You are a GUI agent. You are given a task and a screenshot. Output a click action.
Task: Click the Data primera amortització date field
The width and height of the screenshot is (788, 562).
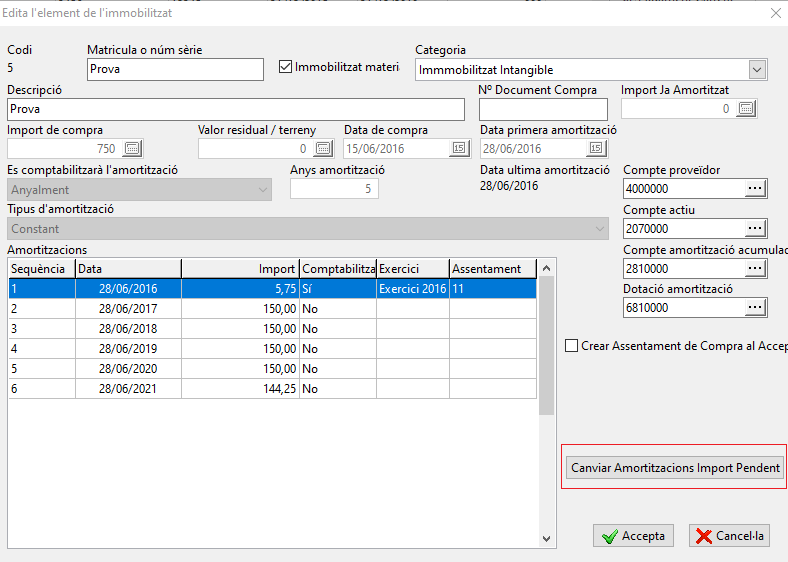coord(534,149)
